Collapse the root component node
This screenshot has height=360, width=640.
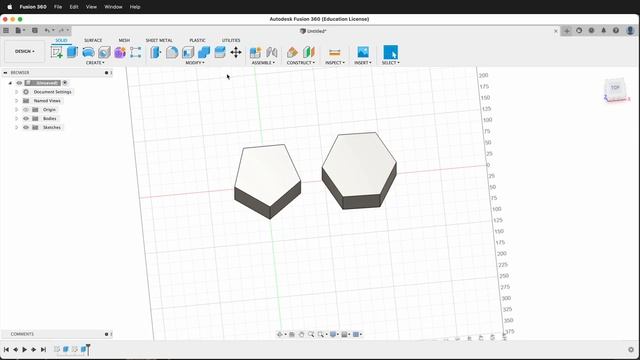pos(10,83)
